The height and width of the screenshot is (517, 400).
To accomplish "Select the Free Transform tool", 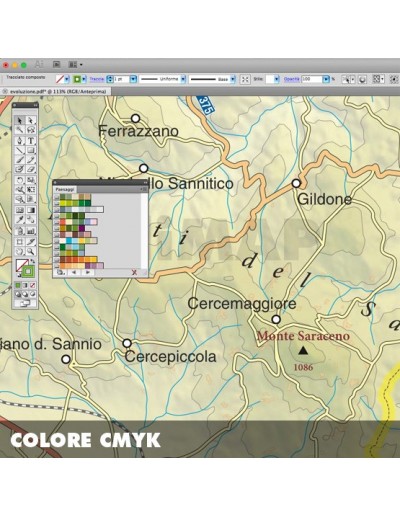I will [31, 190].
